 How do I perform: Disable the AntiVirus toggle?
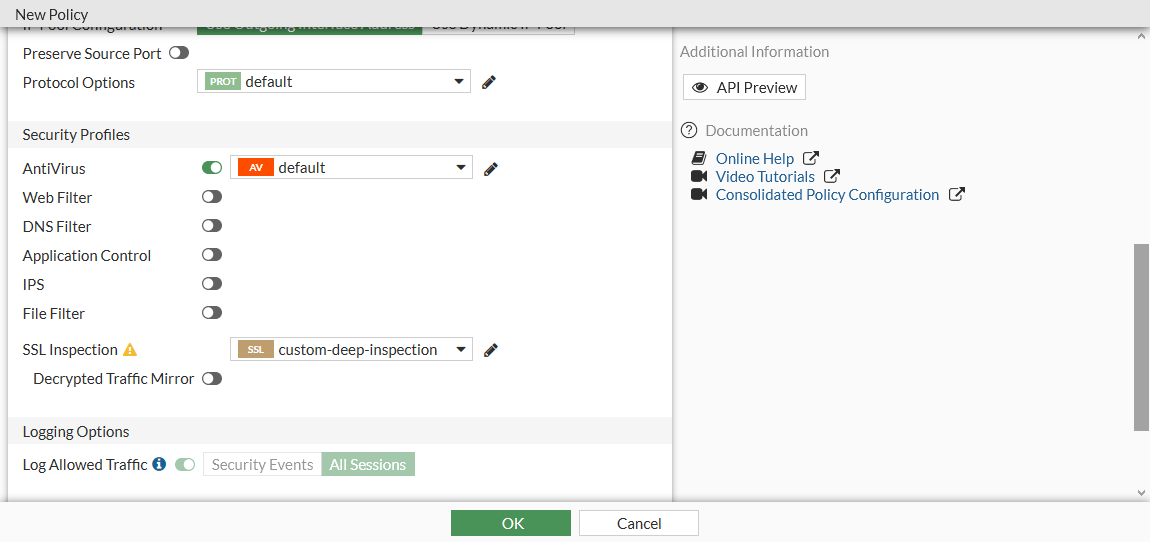(x=212, y=168)
